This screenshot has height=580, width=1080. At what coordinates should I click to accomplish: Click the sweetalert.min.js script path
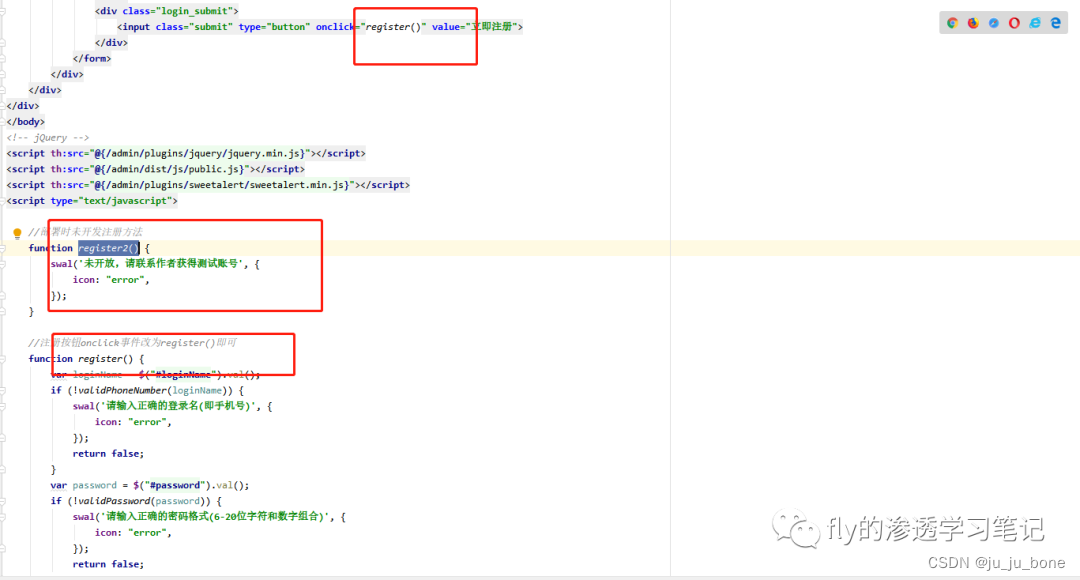tap(224, 185)
